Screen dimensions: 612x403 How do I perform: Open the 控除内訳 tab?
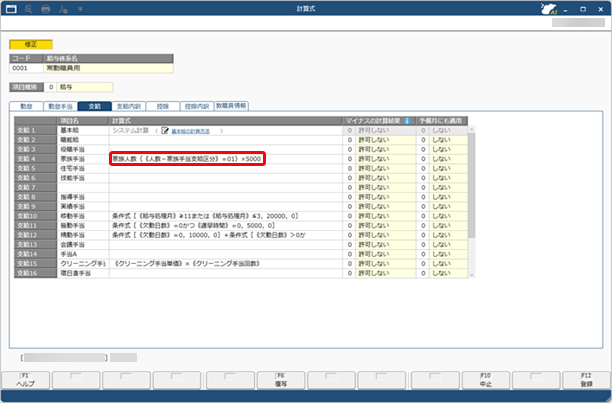pos(194,105)
